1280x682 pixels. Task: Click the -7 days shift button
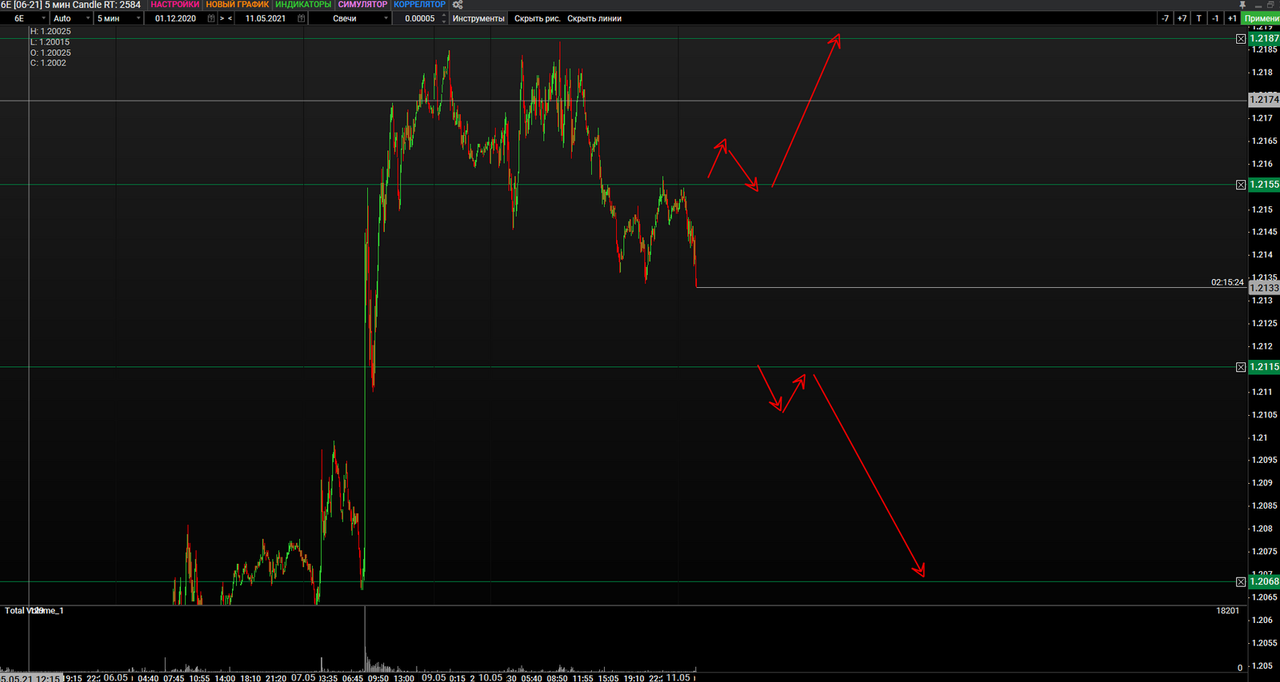tap(1165, 18)
